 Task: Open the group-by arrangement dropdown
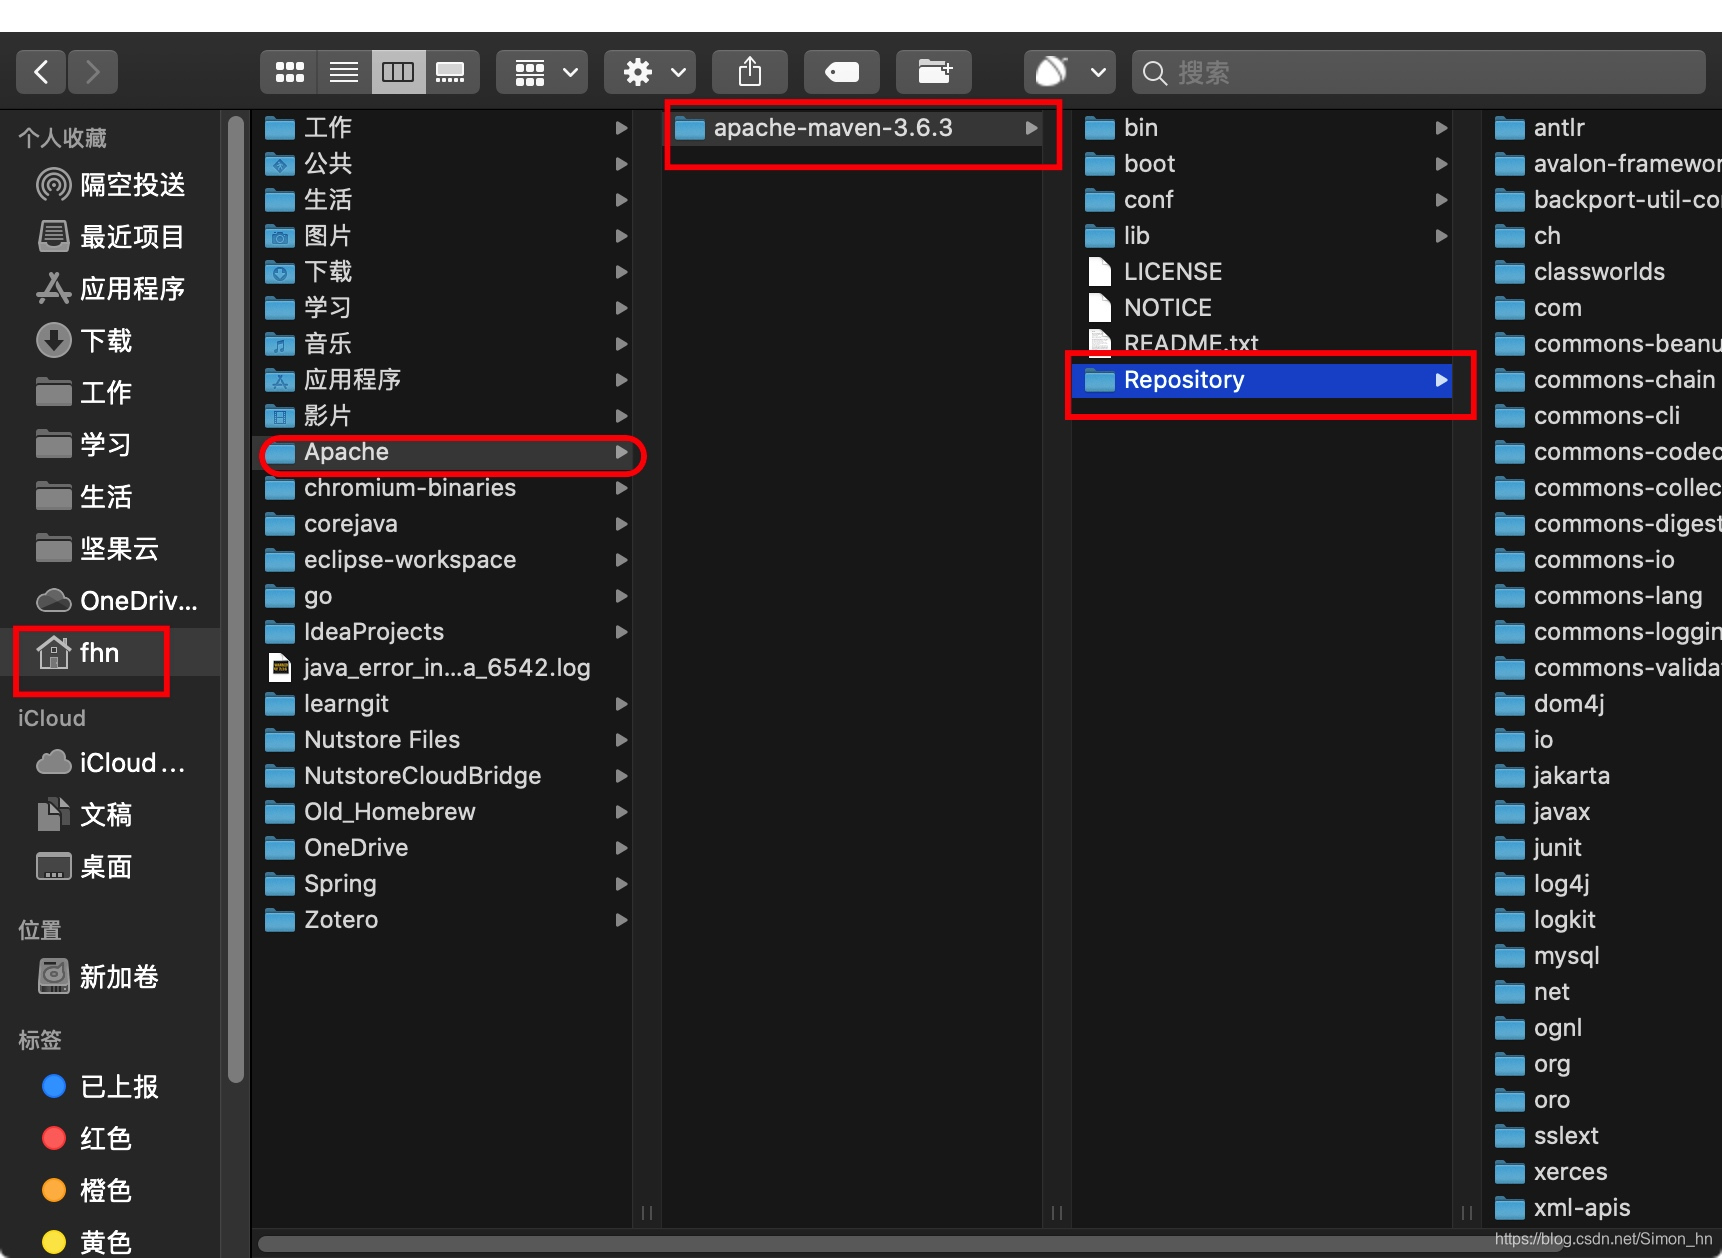pyautogui.click(x=543, y=72)
